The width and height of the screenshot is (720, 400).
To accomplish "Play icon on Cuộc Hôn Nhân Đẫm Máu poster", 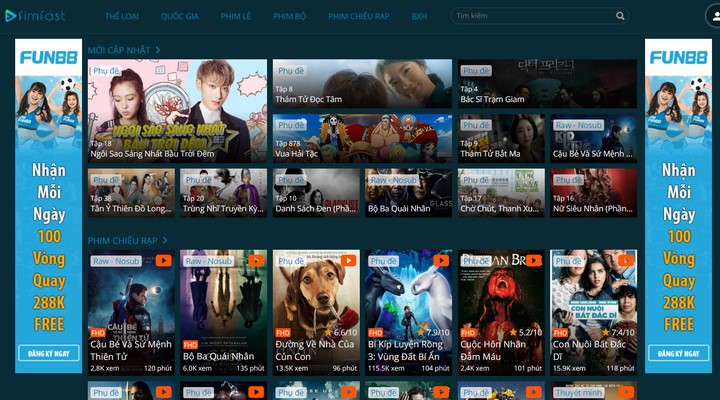I will 534,261.
